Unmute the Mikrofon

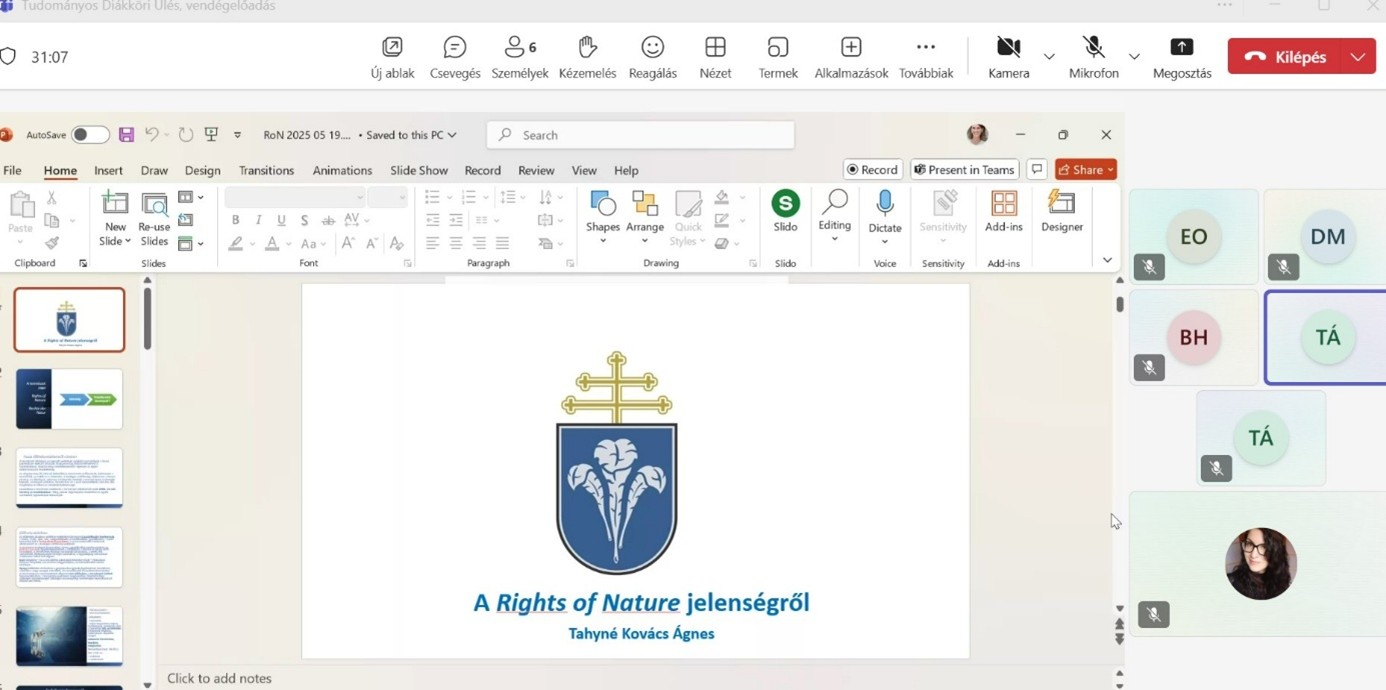1093,48
